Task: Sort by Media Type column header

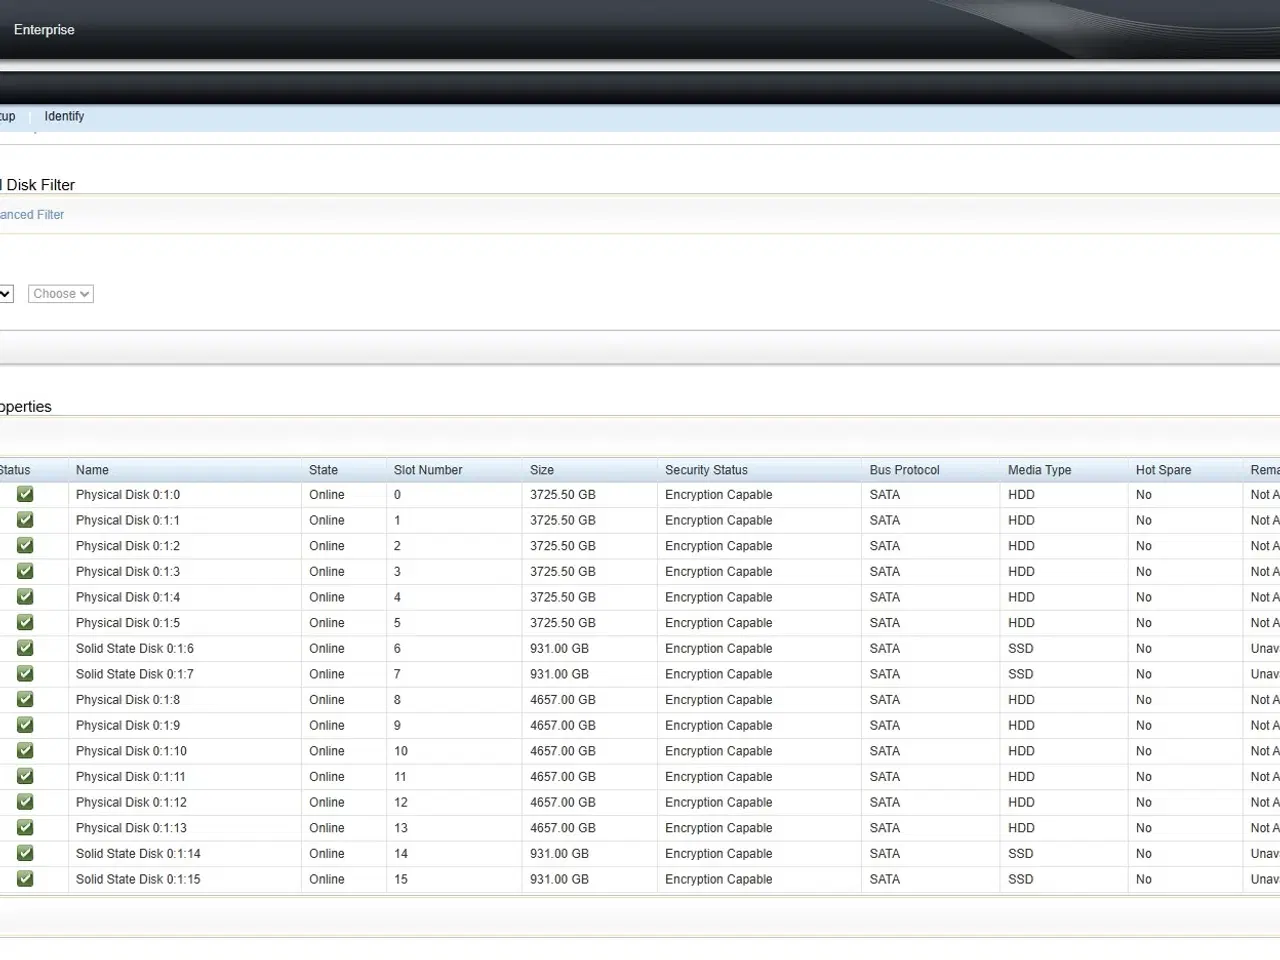Action: coord(1039,470)
